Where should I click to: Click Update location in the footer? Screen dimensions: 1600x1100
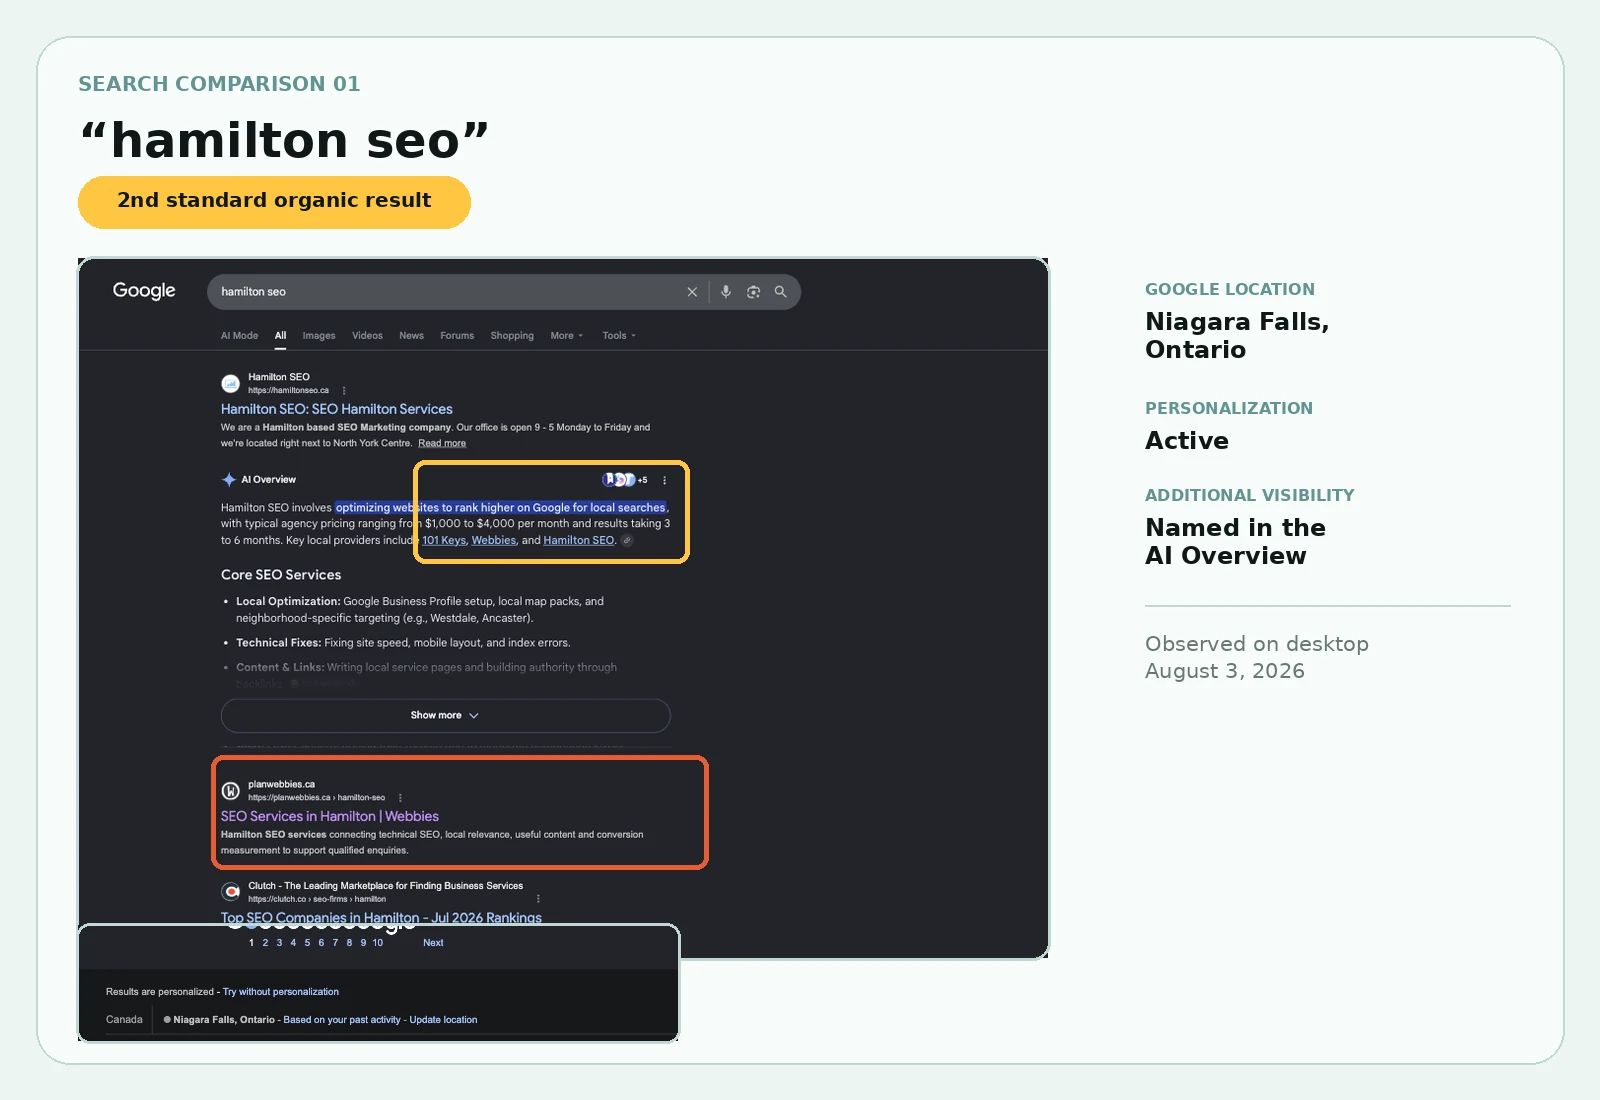click(443, 1020)
